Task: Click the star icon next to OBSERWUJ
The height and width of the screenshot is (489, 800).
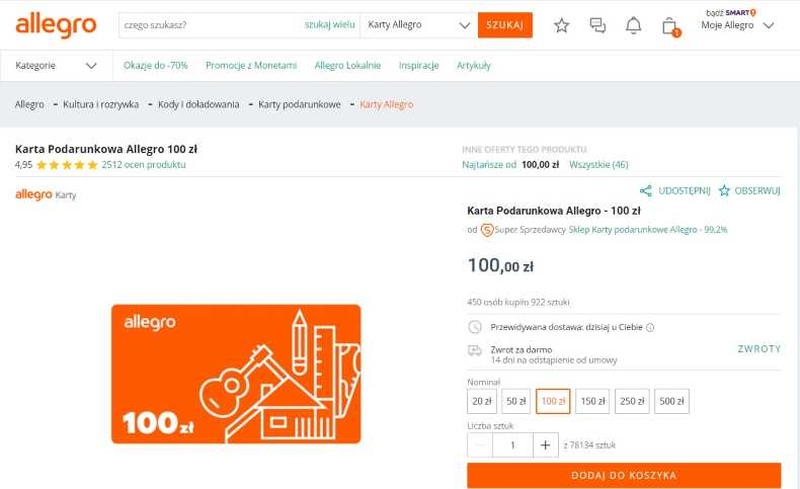Action: 724,191
